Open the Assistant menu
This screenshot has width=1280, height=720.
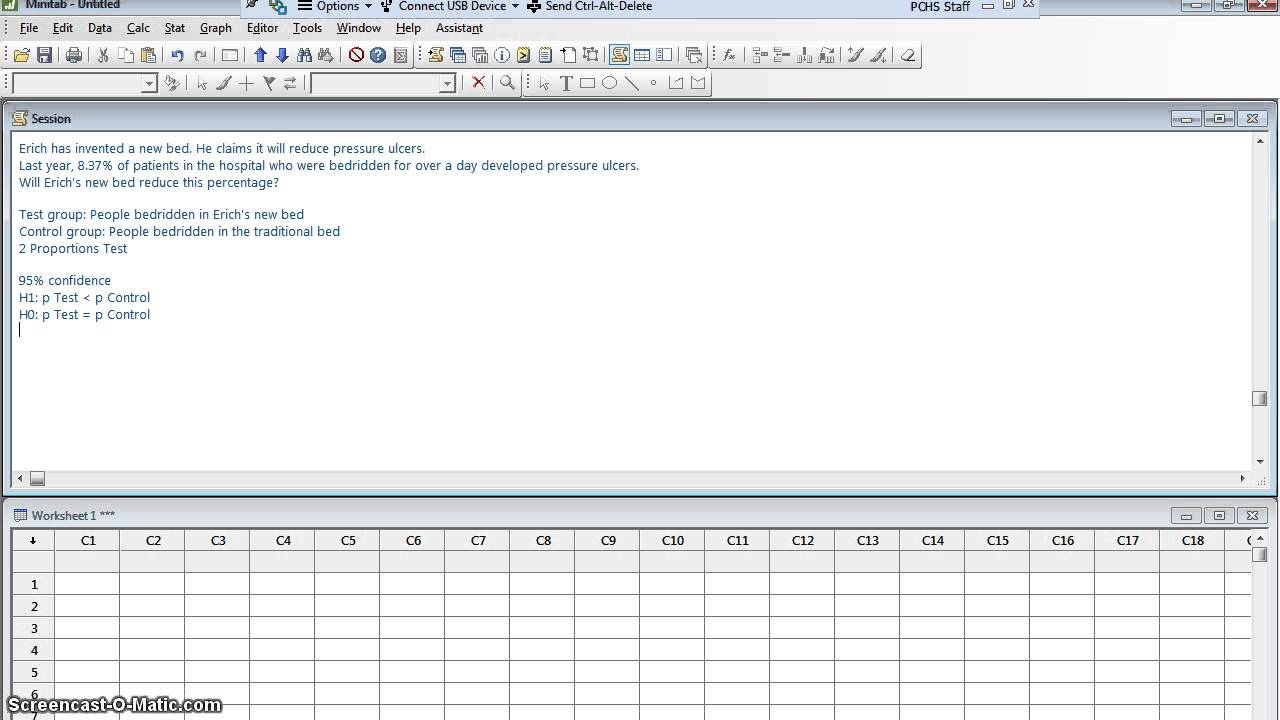pos(459,28)
